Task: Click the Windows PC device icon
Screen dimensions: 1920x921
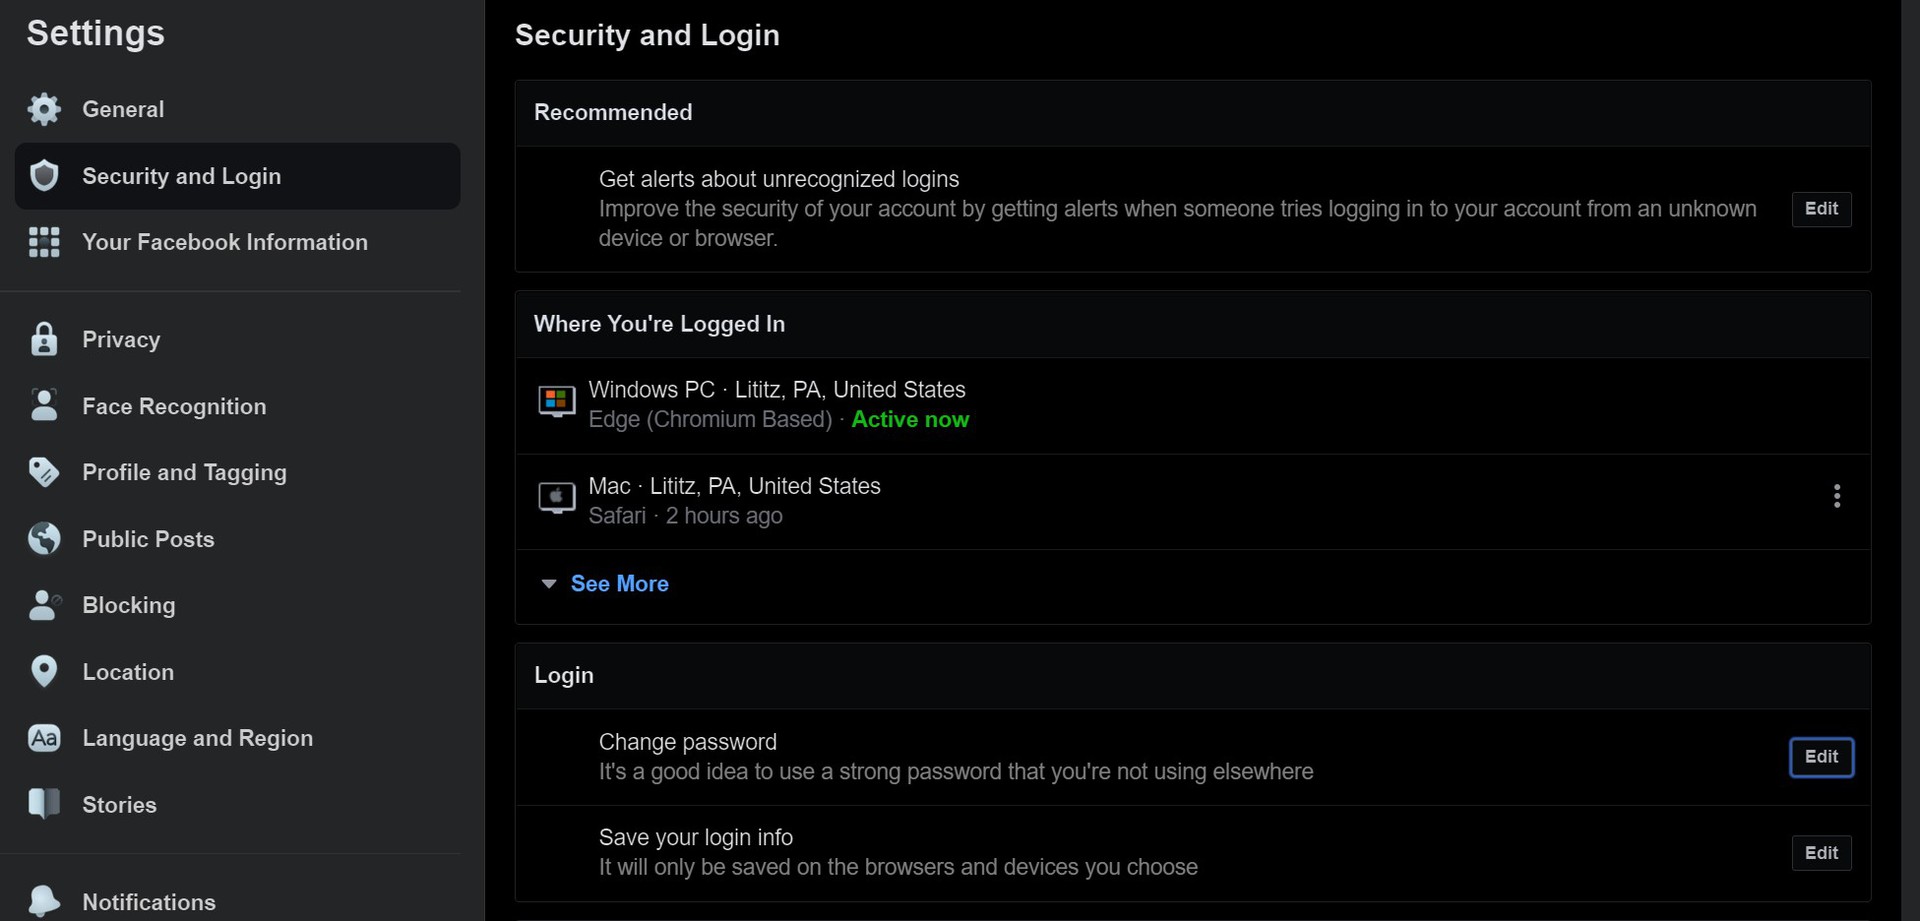Action: coord(557,402)
